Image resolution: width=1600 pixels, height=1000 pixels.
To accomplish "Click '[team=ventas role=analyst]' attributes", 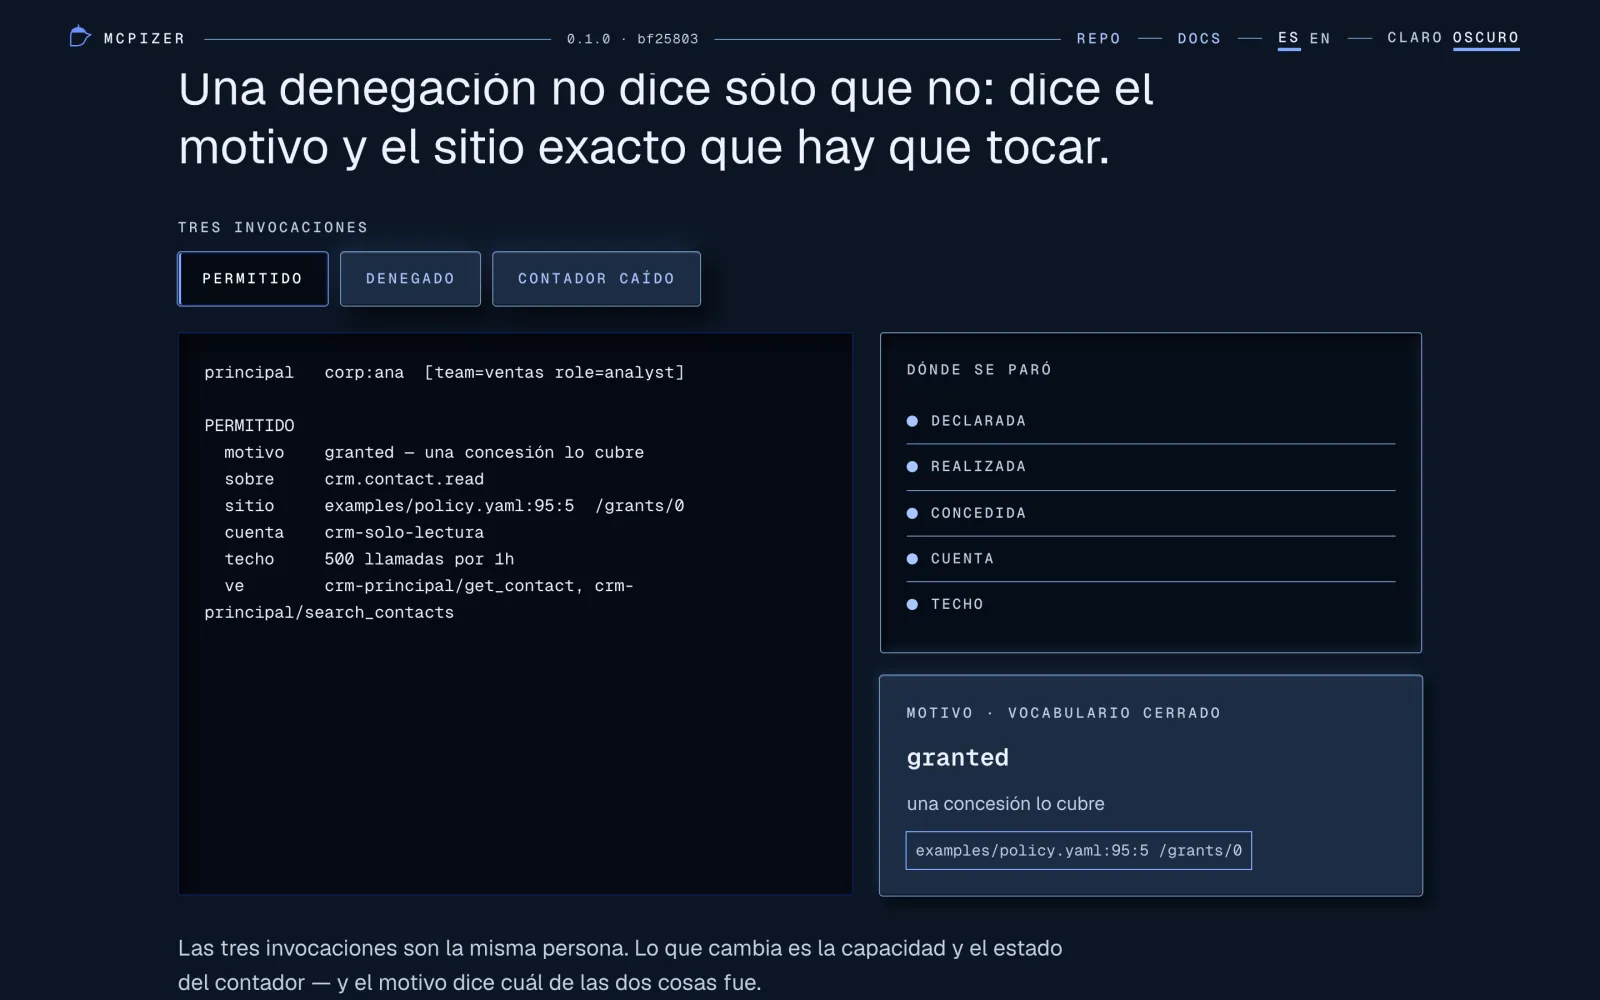I will pos(554,373).
